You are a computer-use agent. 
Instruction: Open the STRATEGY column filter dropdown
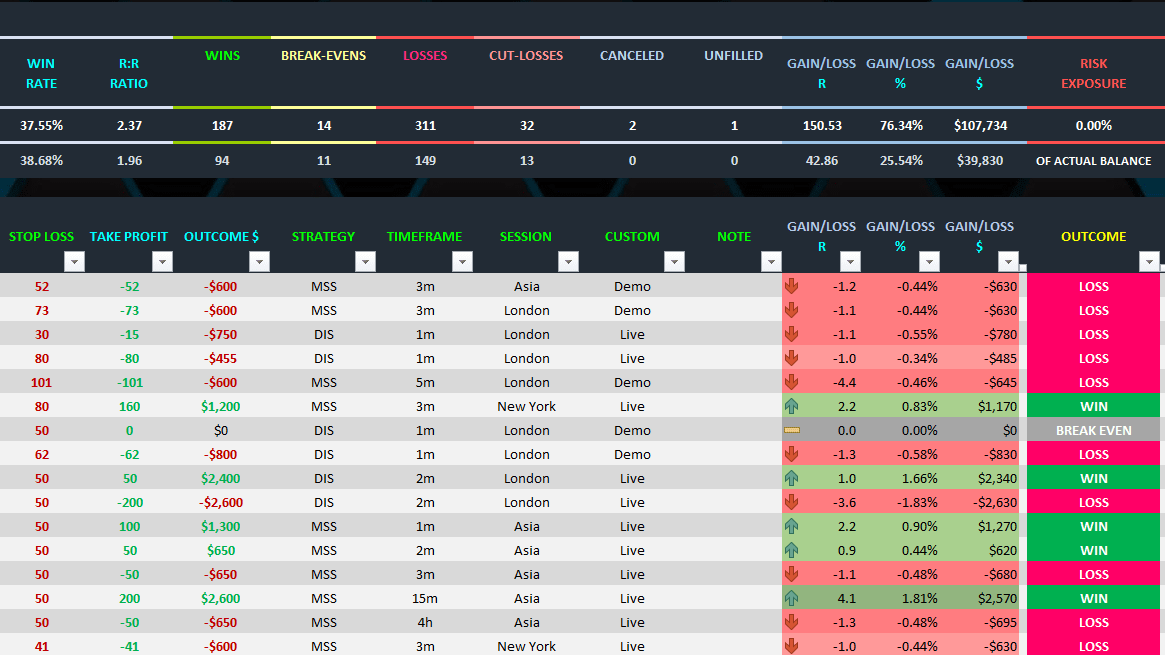coord(365,261)
